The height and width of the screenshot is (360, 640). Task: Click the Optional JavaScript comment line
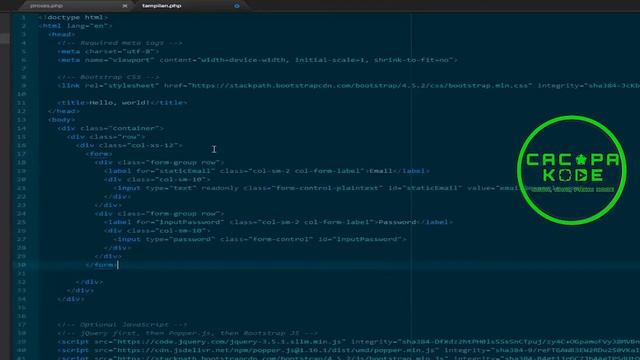point(122,325)
